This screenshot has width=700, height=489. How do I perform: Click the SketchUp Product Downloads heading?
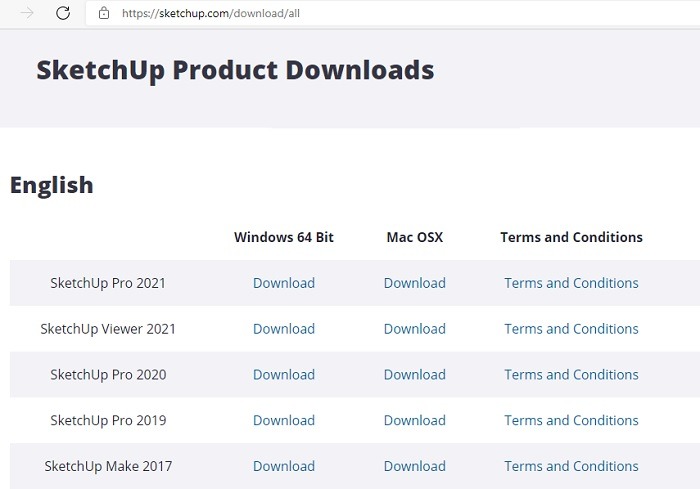[x=235, y=71]
